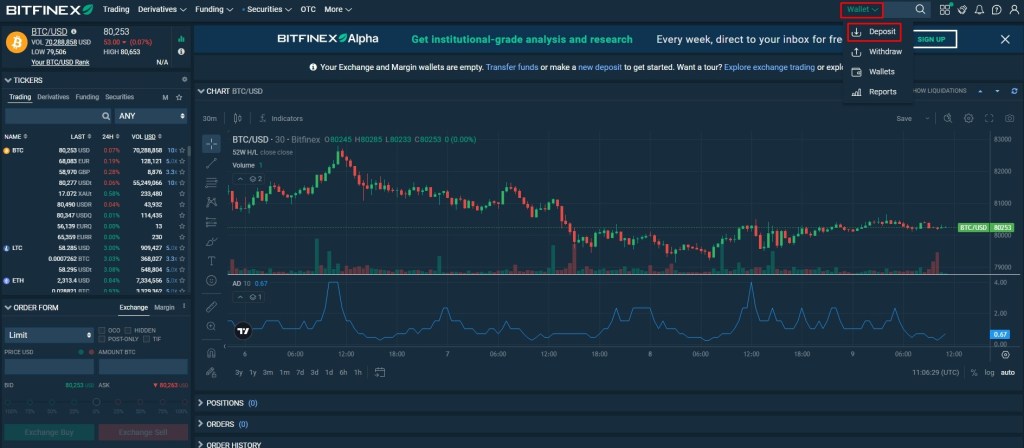The height and width of the screenshot is (448, 1024).
Task: Change the candlestick chart style
Action: point(237,118)
